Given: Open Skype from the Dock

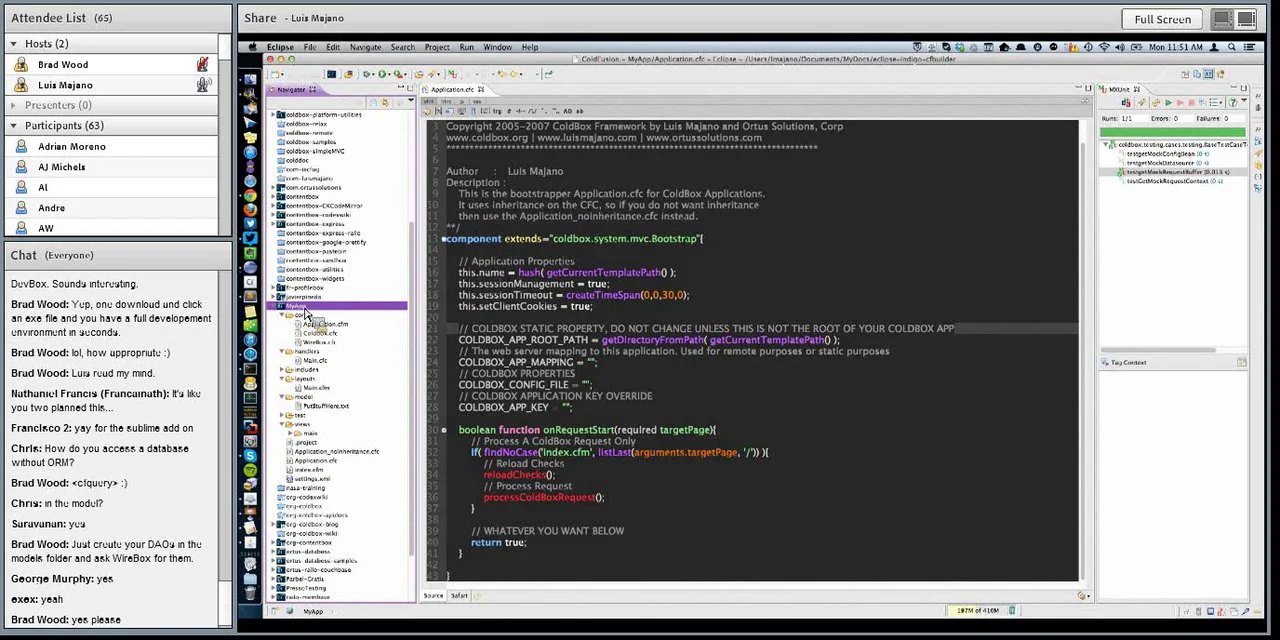Looking at the screenshot, I should (x=250, y=456).
